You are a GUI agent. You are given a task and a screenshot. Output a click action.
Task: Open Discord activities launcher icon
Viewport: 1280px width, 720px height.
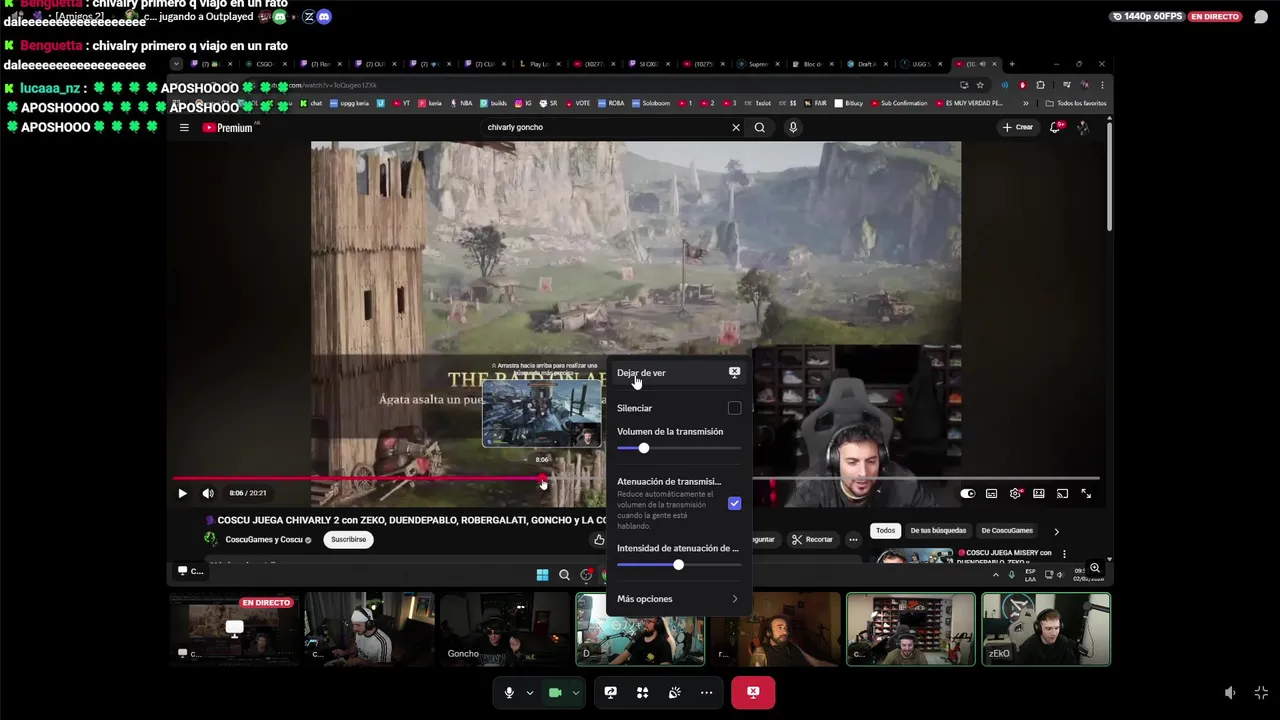(642, 692)
